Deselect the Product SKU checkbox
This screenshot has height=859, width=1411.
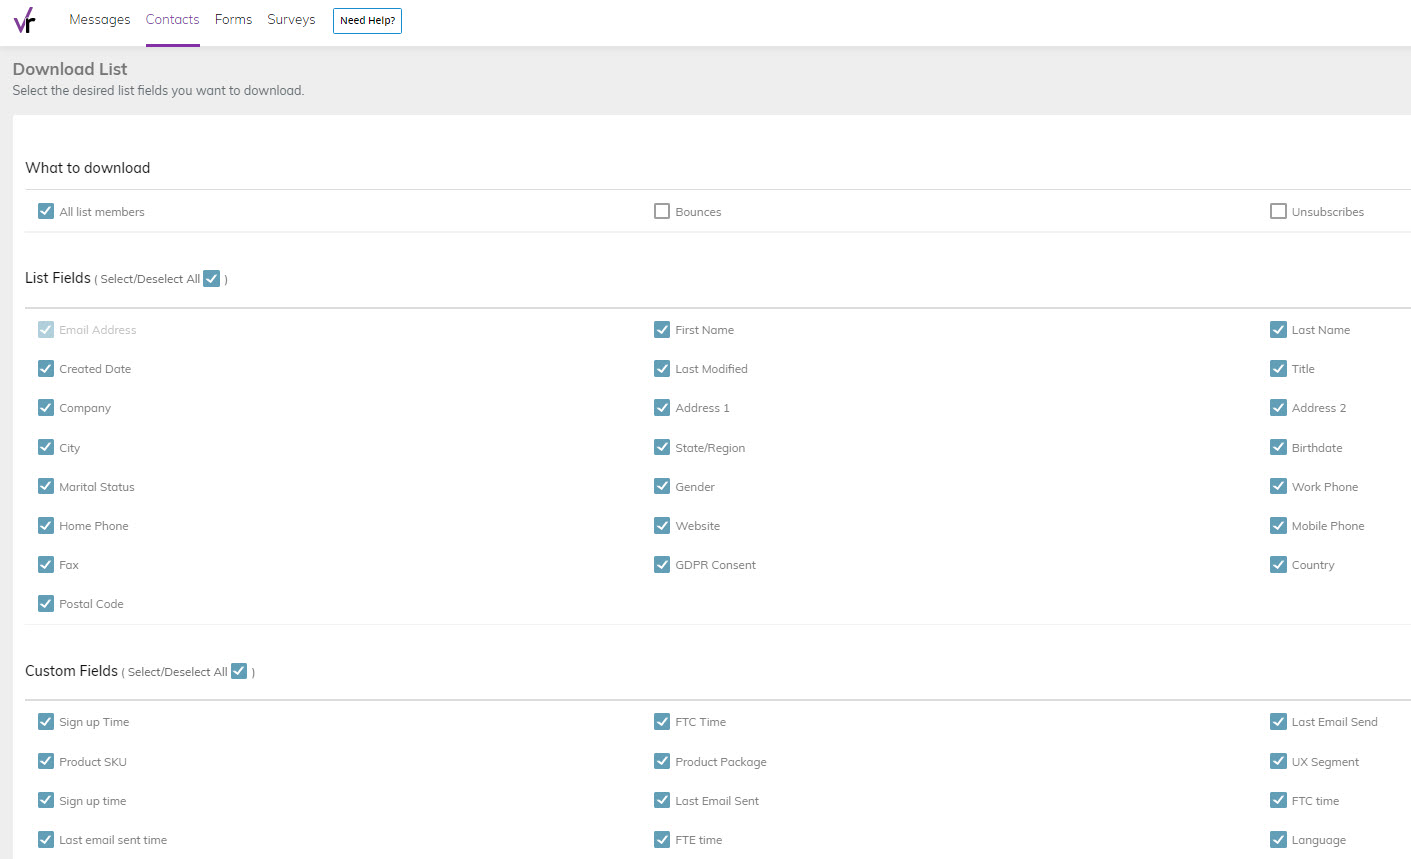[x=46, y=761]
